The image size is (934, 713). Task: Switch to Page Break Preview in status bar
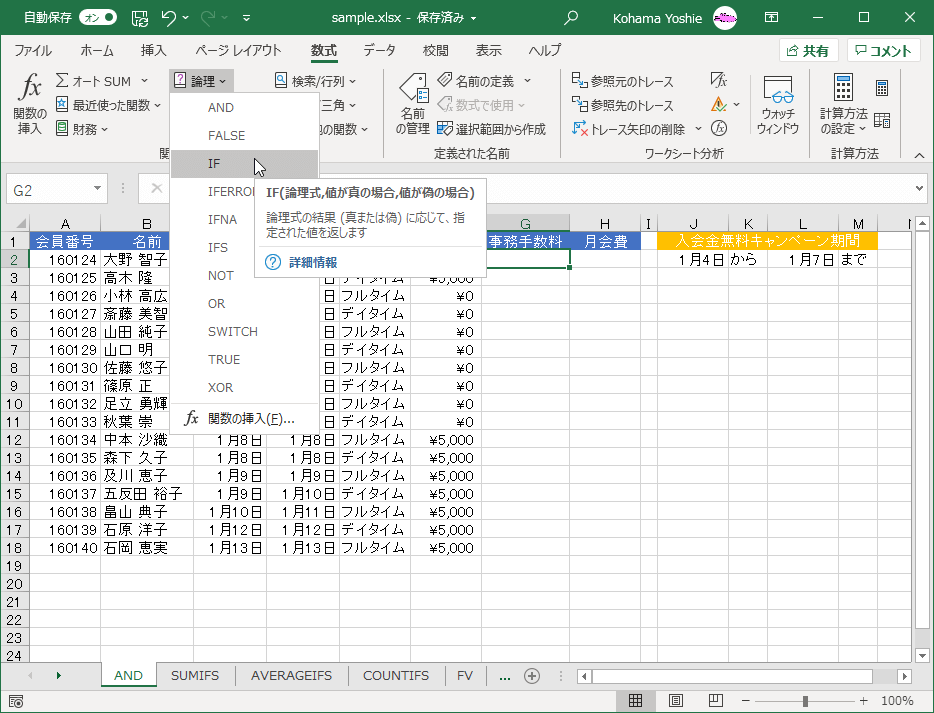pyautogui.click(x=714, y=701)
